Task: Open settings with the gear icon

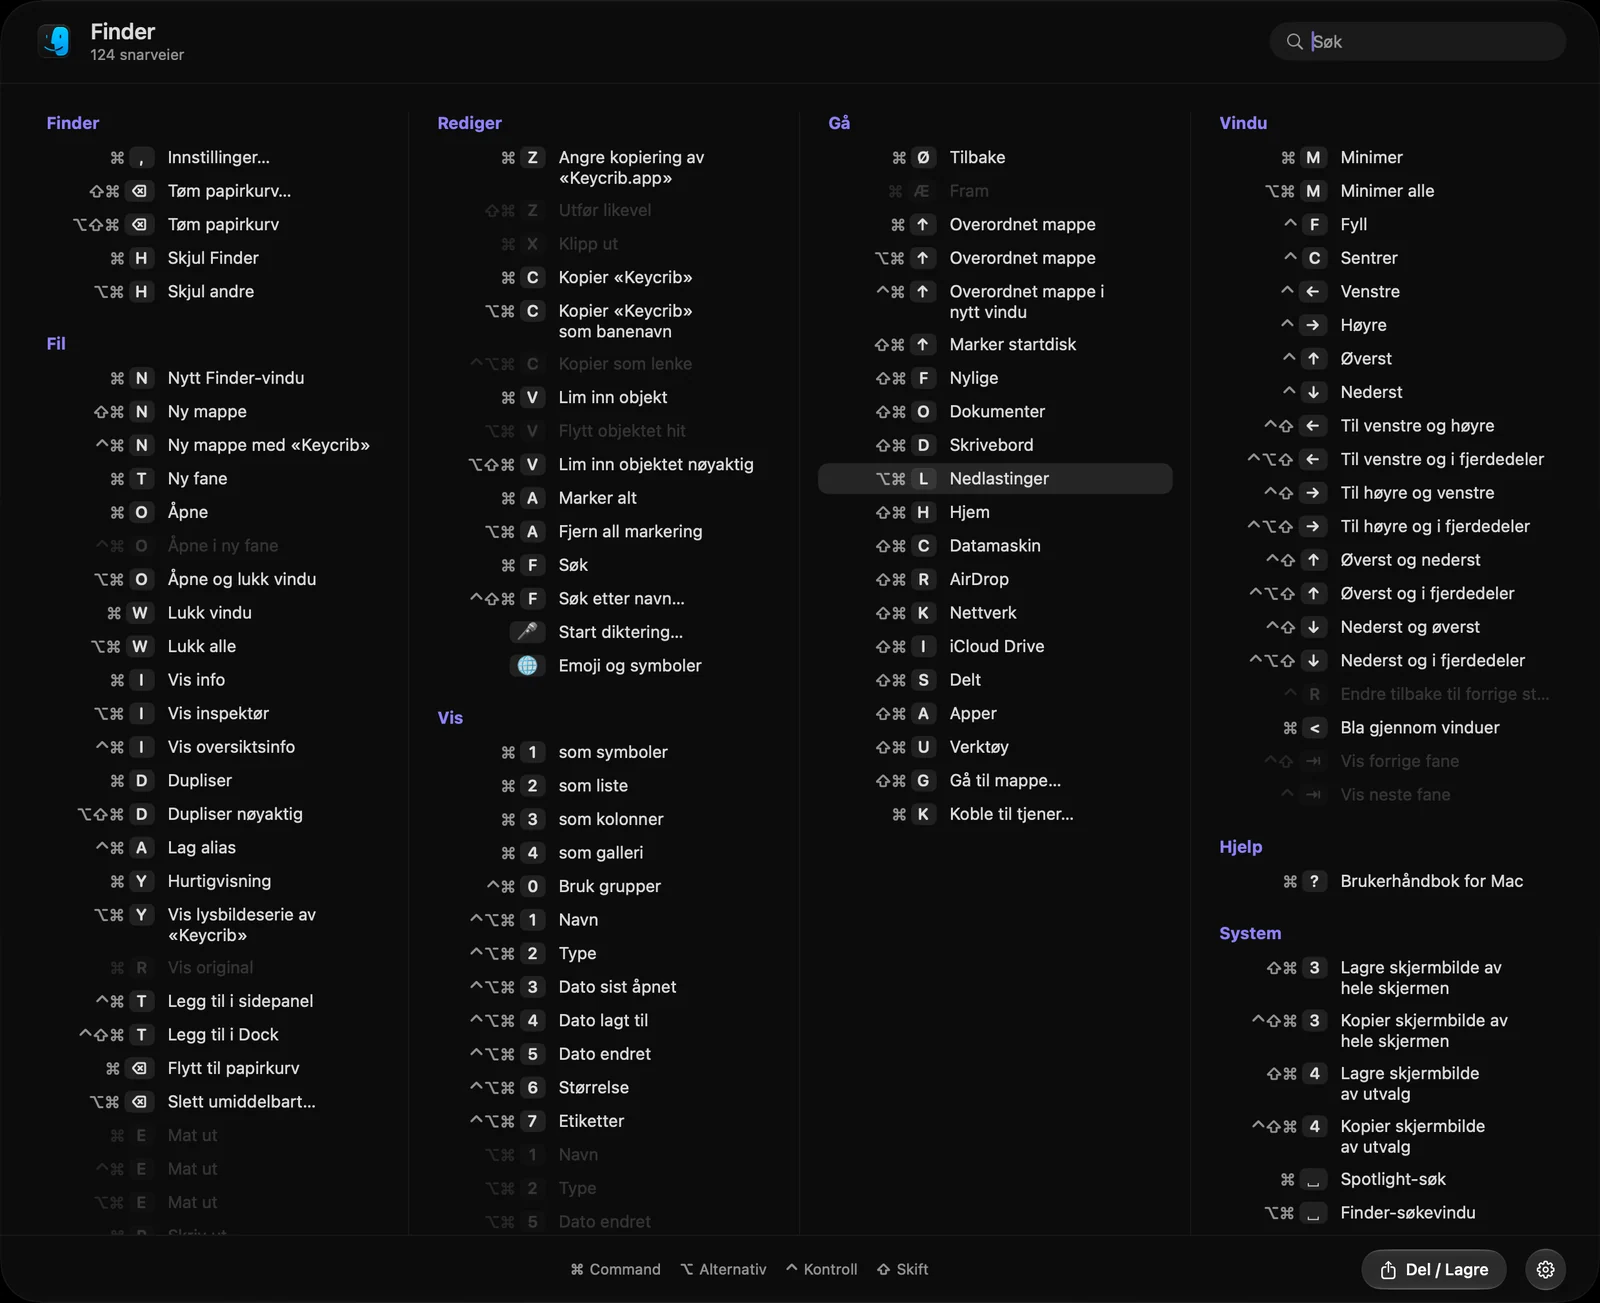Action: (x=1545, y=1269)
